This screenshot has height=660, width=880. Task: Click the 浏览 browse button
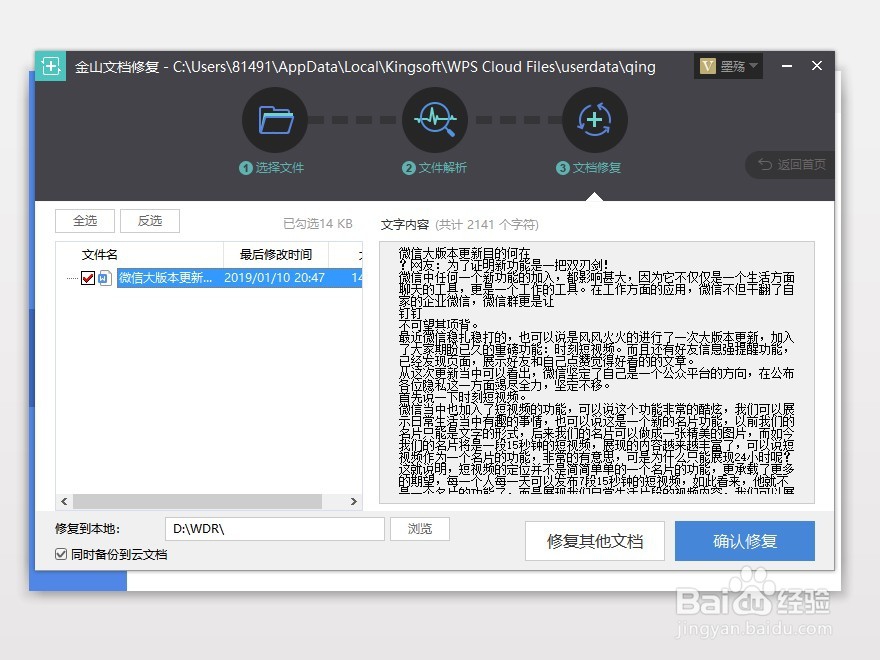(420, 529)
